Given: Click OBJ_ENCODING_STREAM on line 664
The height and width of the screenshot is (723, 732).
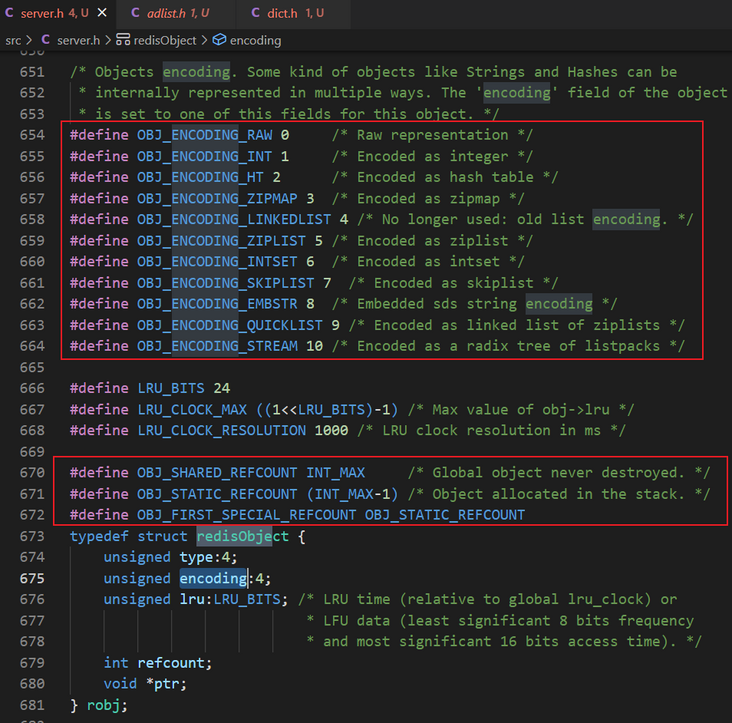Looking at the screenshot, I should pyautogui.click(x=216, y=346).
